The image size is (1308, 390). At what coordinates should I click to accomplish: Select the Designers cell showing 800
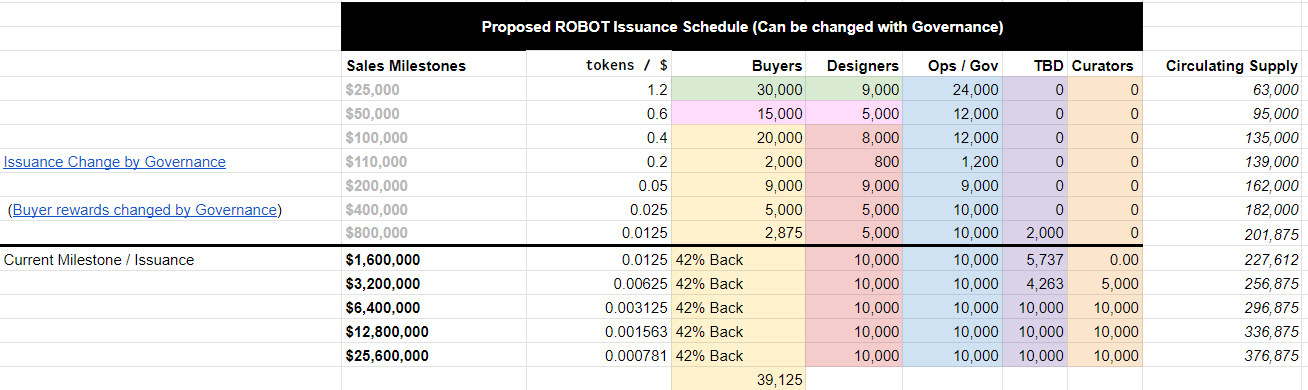(x=855, y=162)
